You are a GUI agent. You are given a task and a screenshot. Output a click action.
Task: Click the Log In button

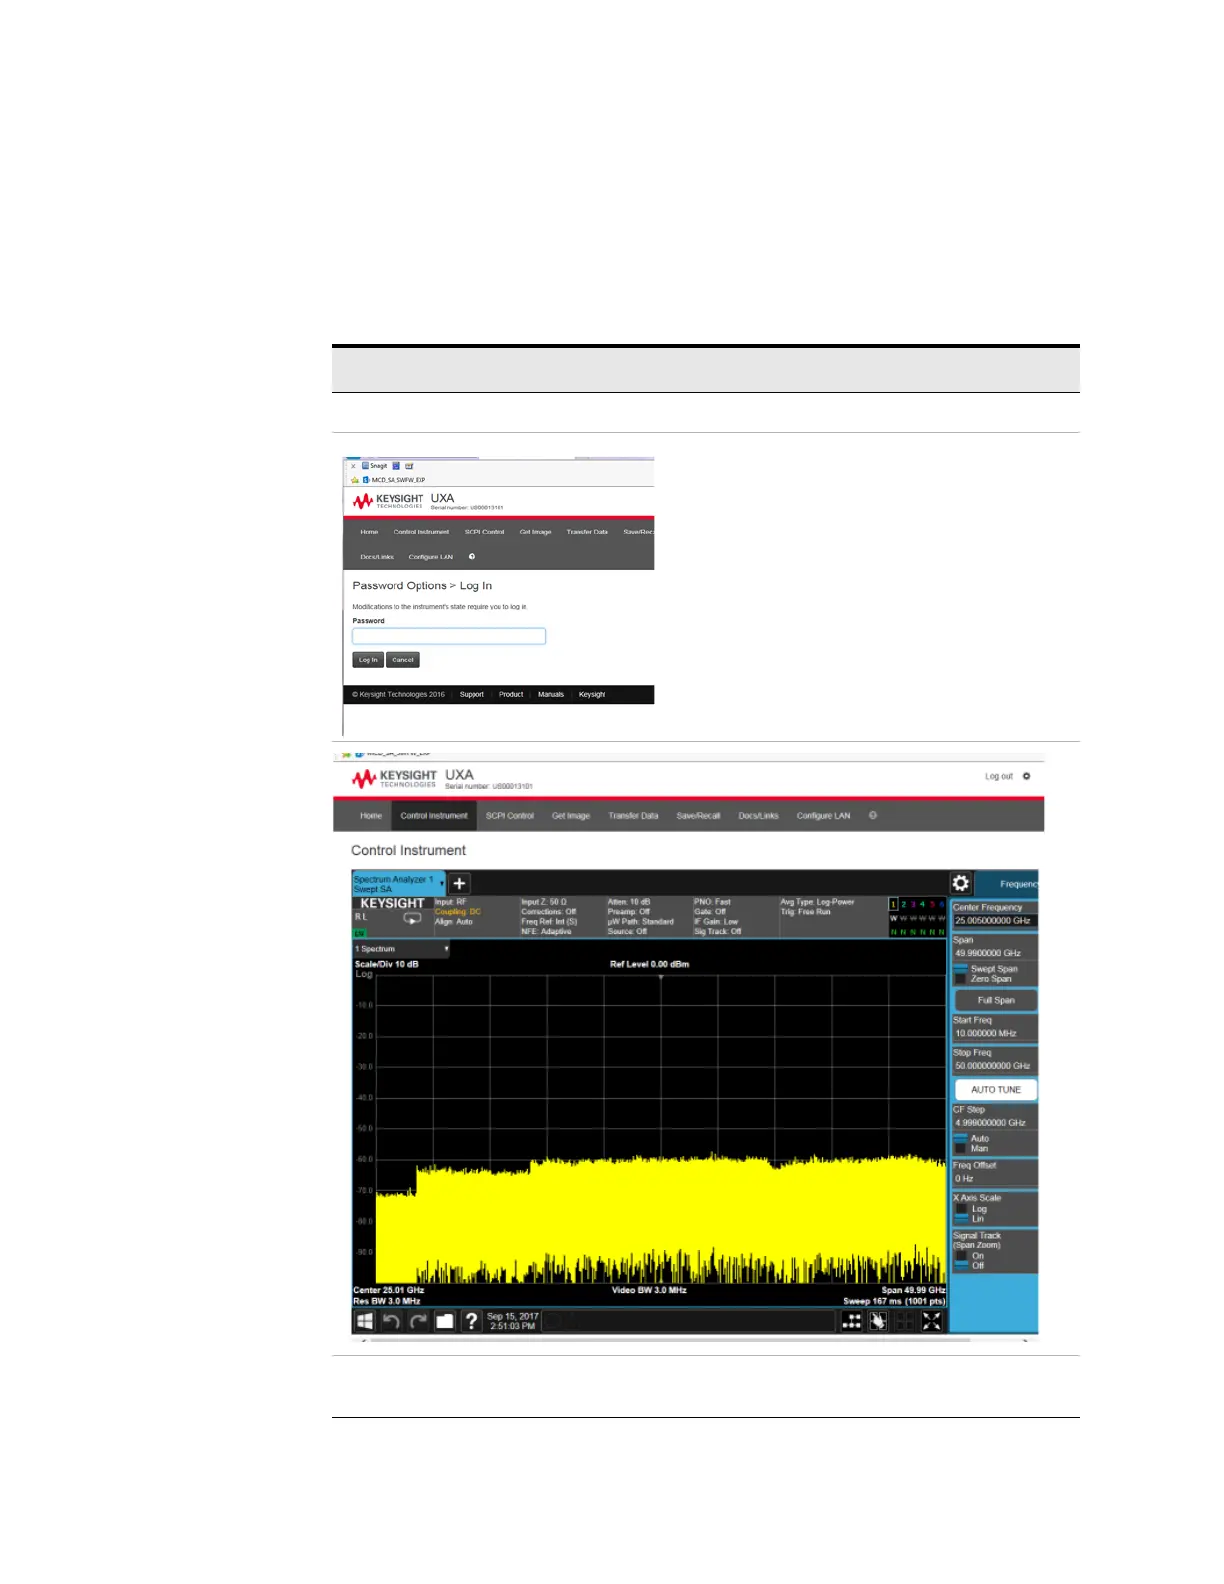368,660
